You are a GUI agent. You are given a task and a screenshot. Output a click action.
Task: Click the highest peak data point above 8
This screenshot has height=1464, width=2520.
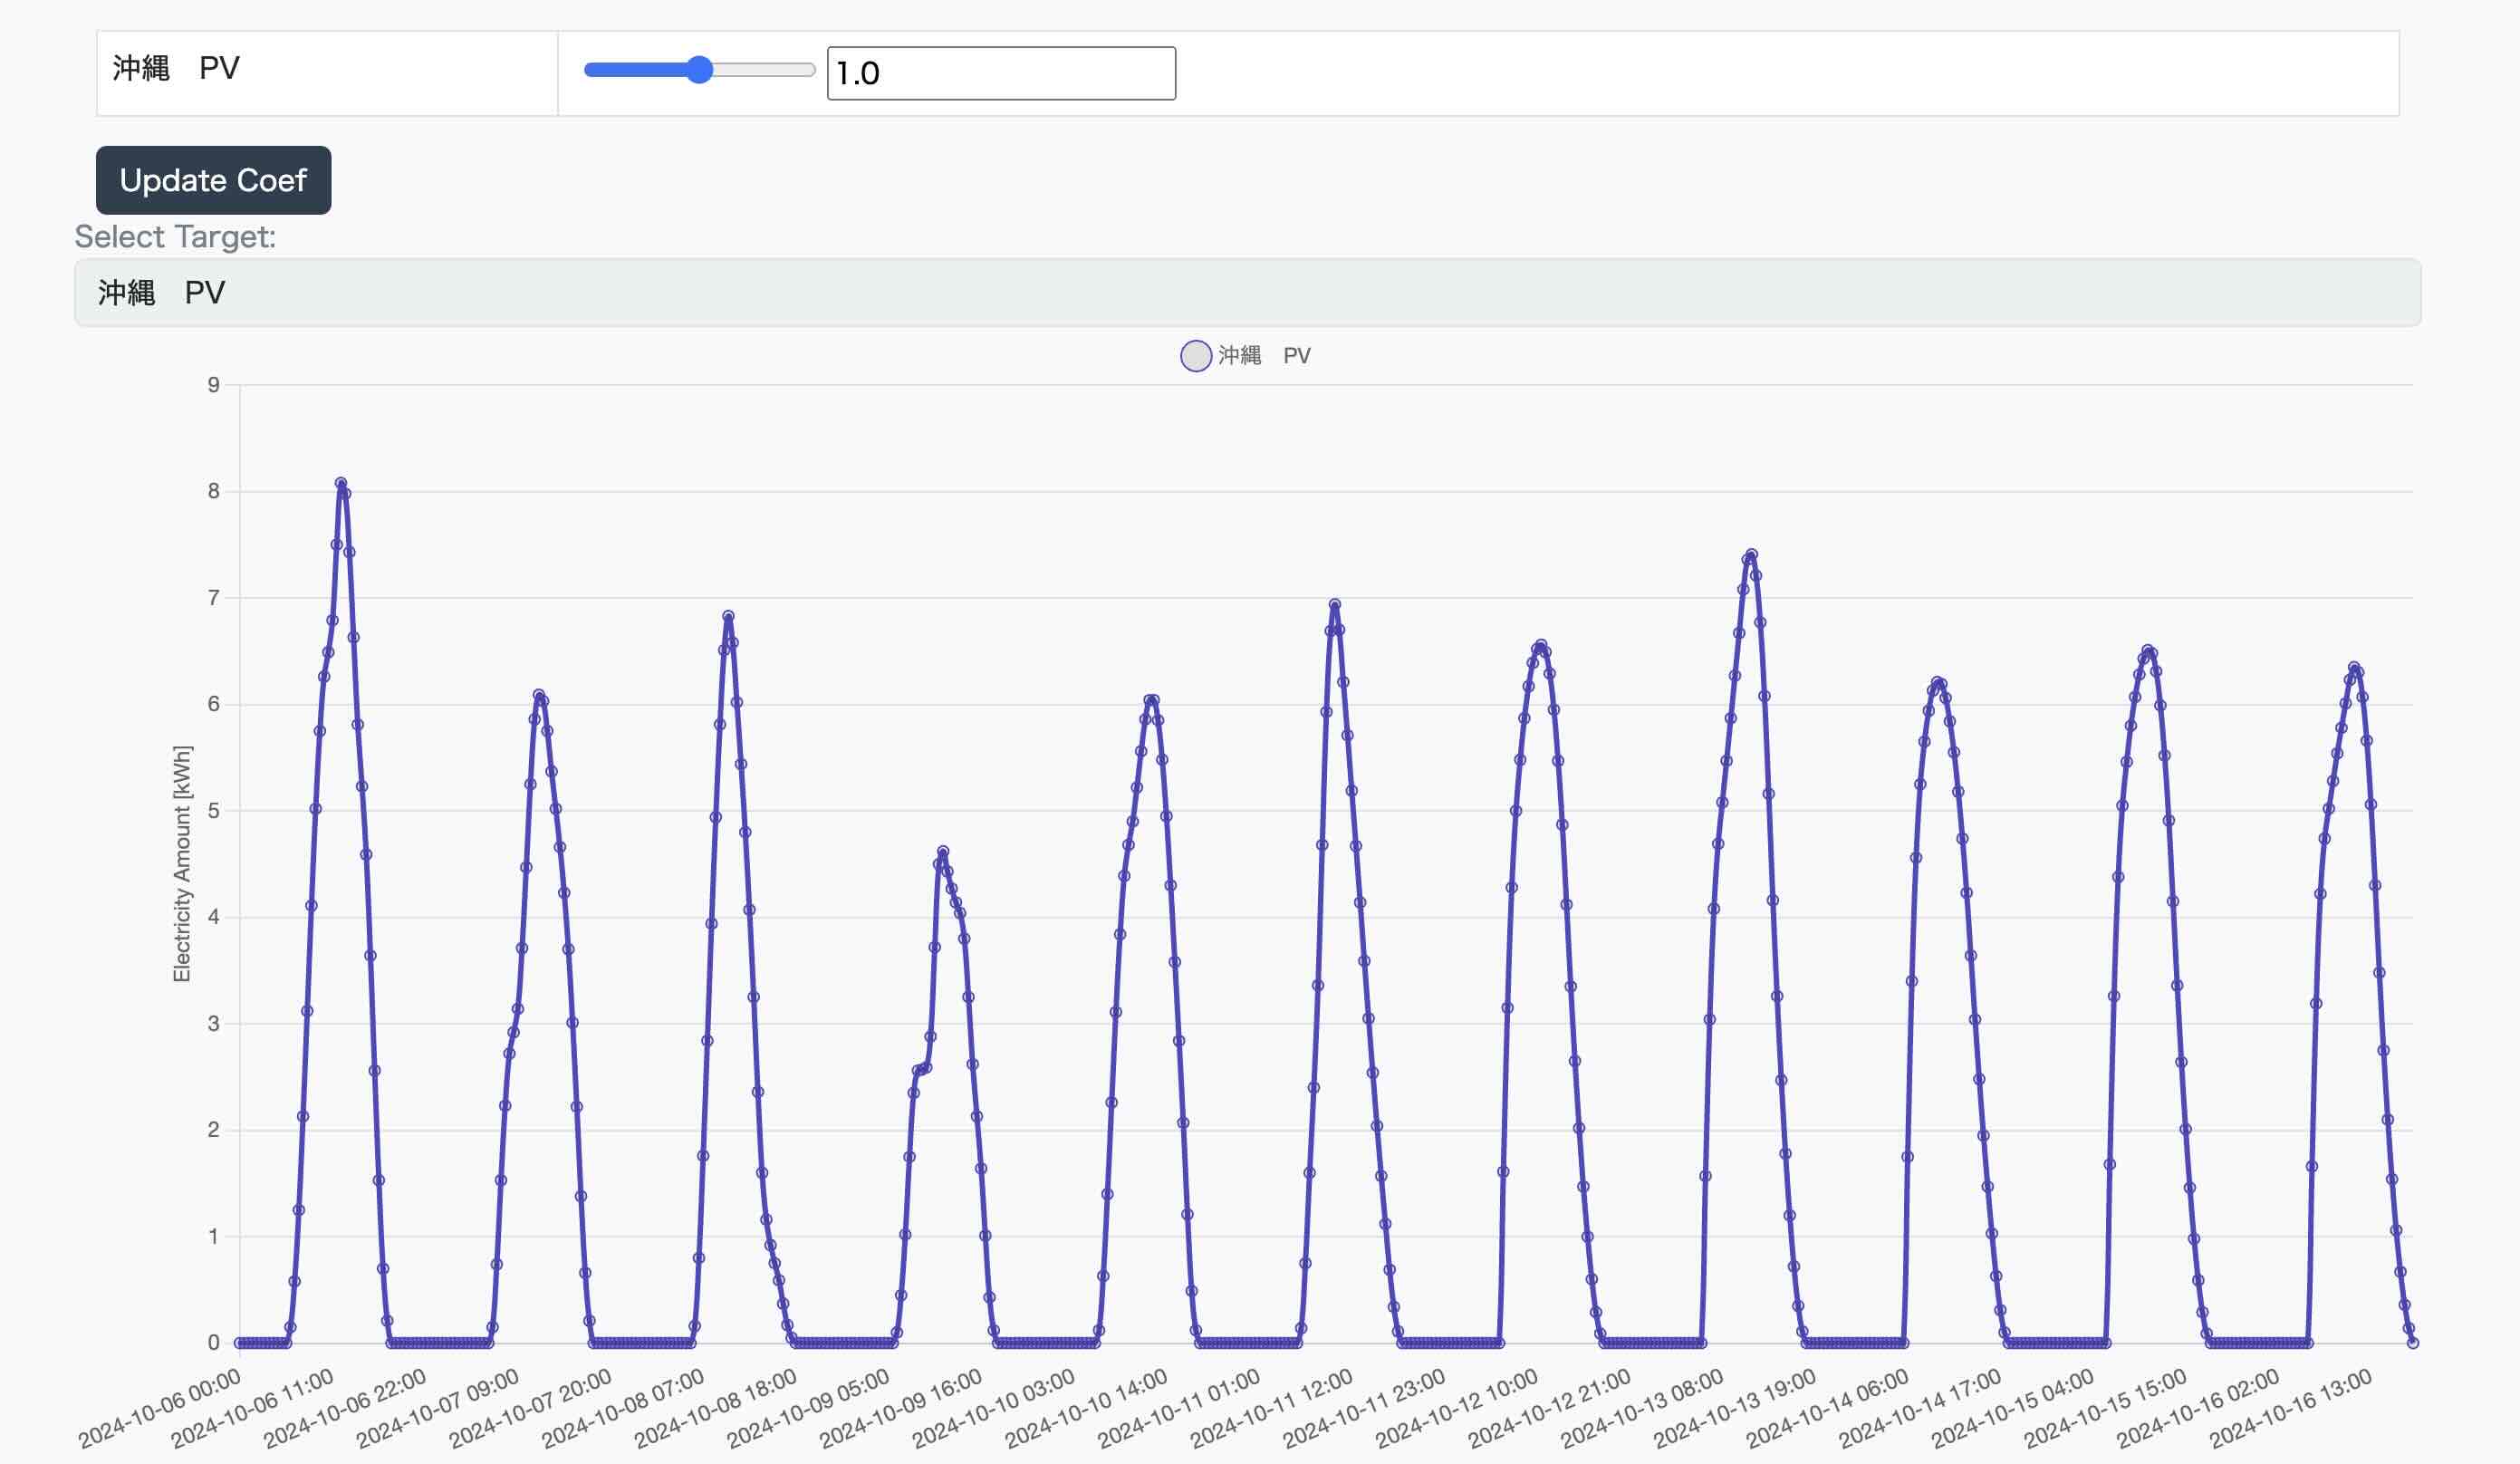(341, 483)
